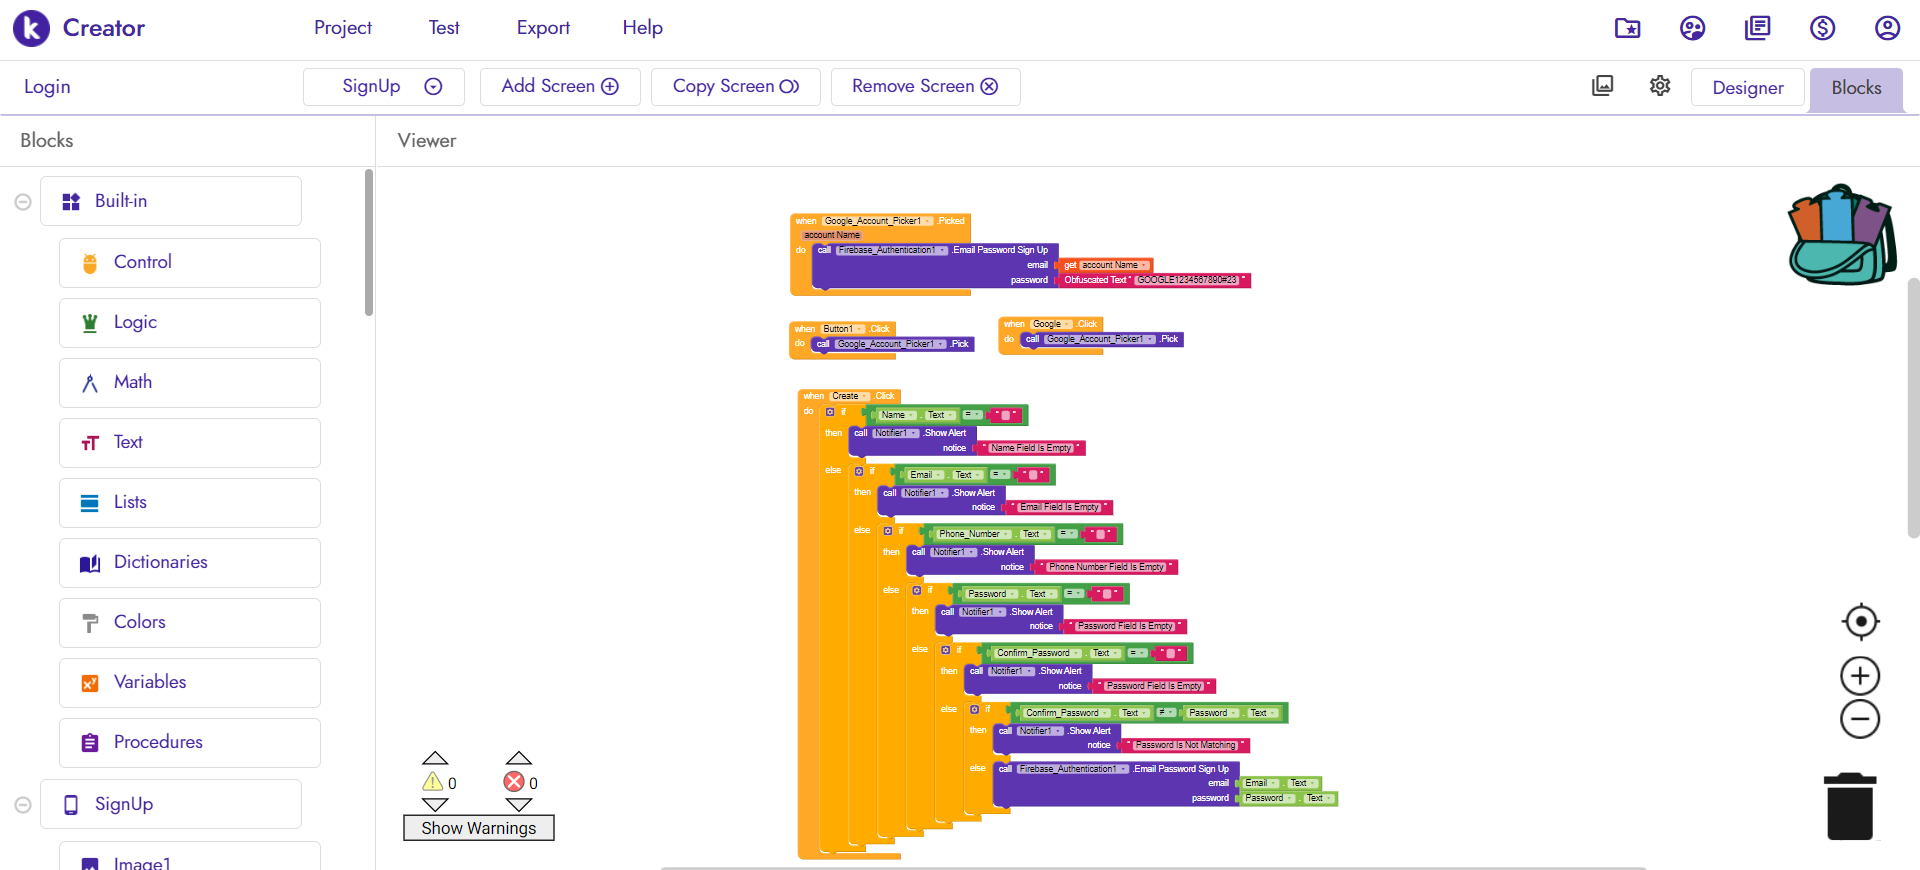
Task: Open the Colors blocks category
Action: (x=190, y=623)
